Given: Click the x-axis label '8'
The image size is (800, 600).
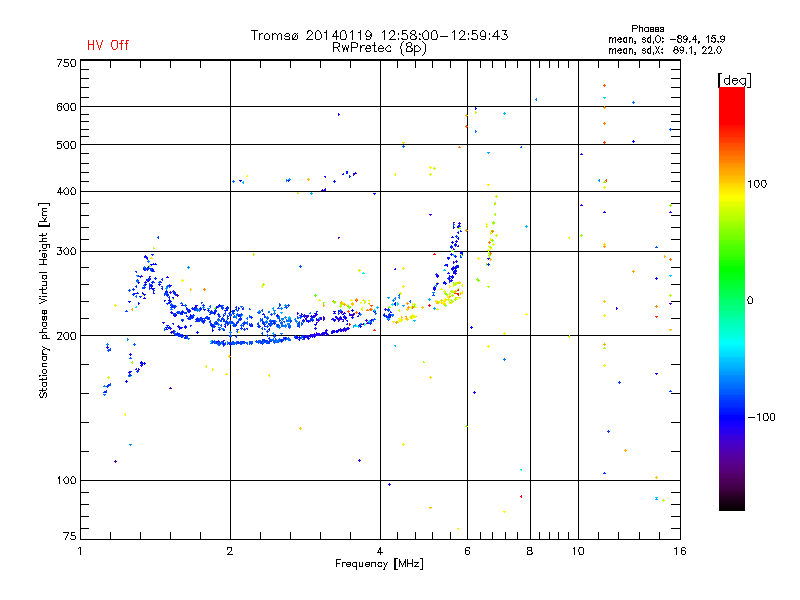Looking at the screenshot, I should click(530, 551).
